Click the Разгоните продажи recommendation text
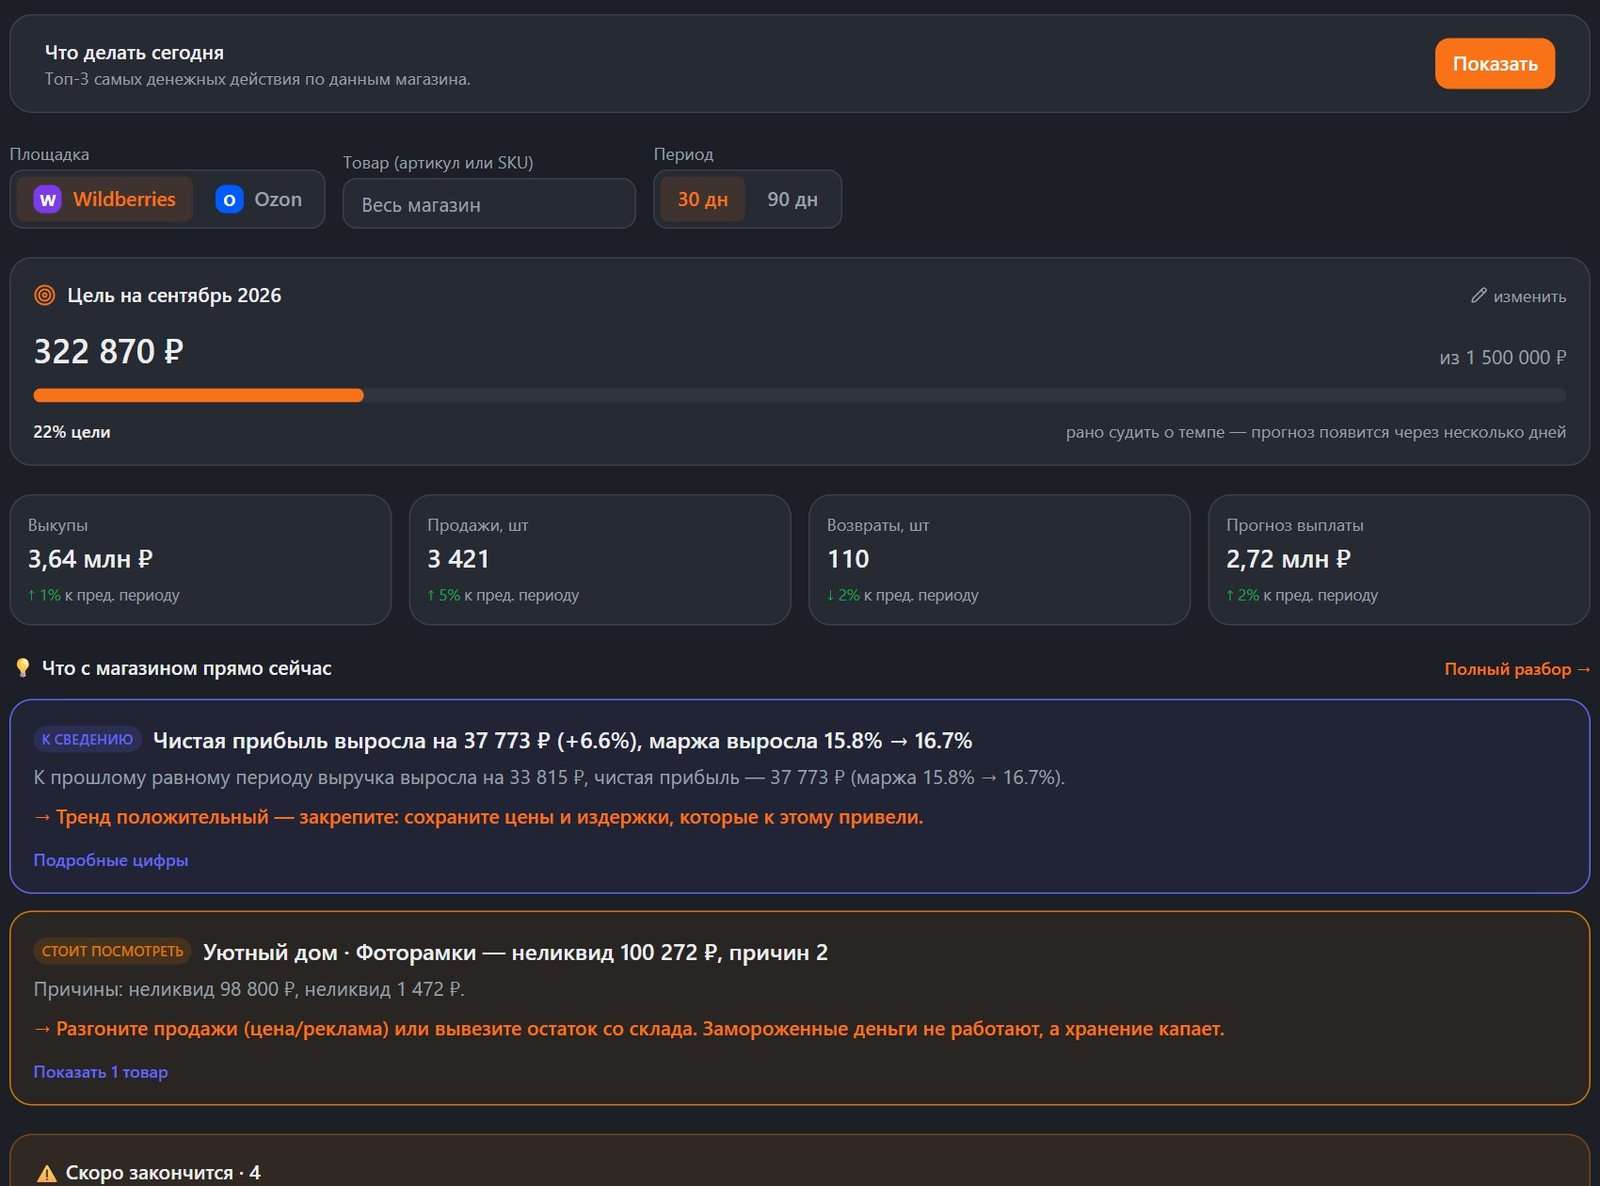The width and height of the screenshot is (1600, 1186). [x=629, y=1029]
